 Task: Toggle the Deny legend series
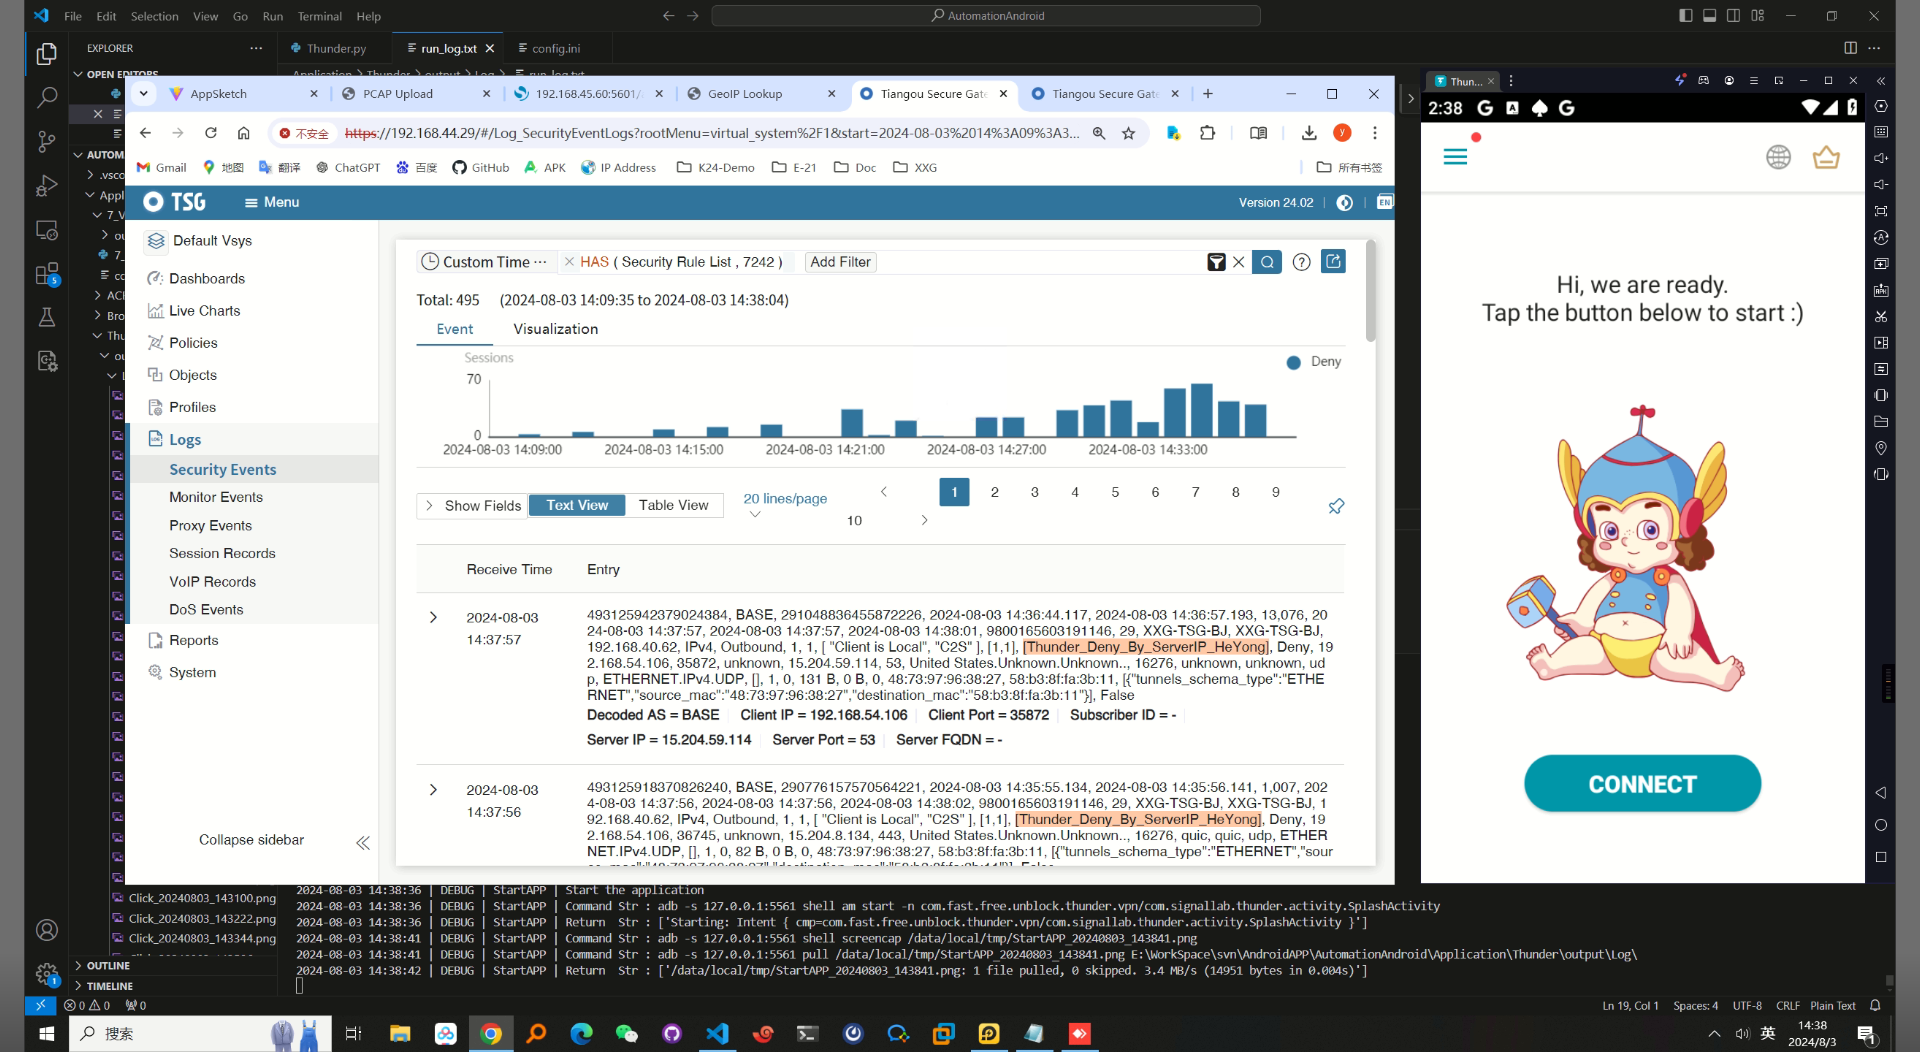[1314, 362]
